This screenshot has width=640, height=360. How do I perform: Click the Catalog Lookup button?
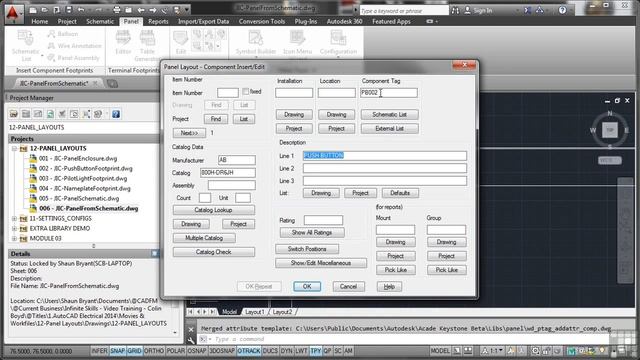pos(213,210)
